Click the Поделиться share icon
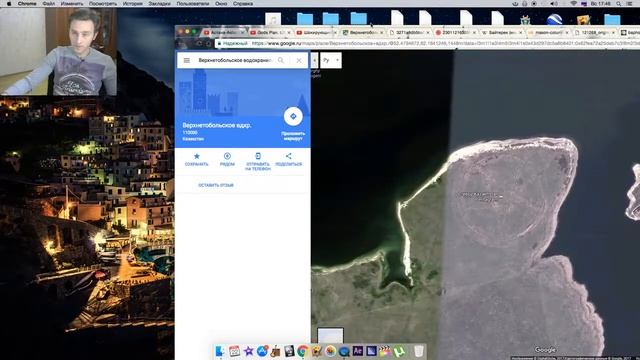The image size is (640, 360). pos(289,156)
